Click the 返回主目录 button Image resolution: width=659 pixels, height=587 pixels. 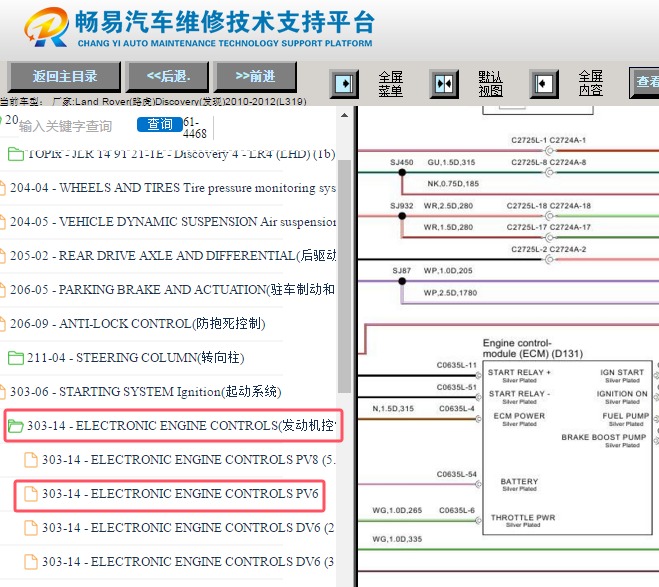tap(64, 76)
